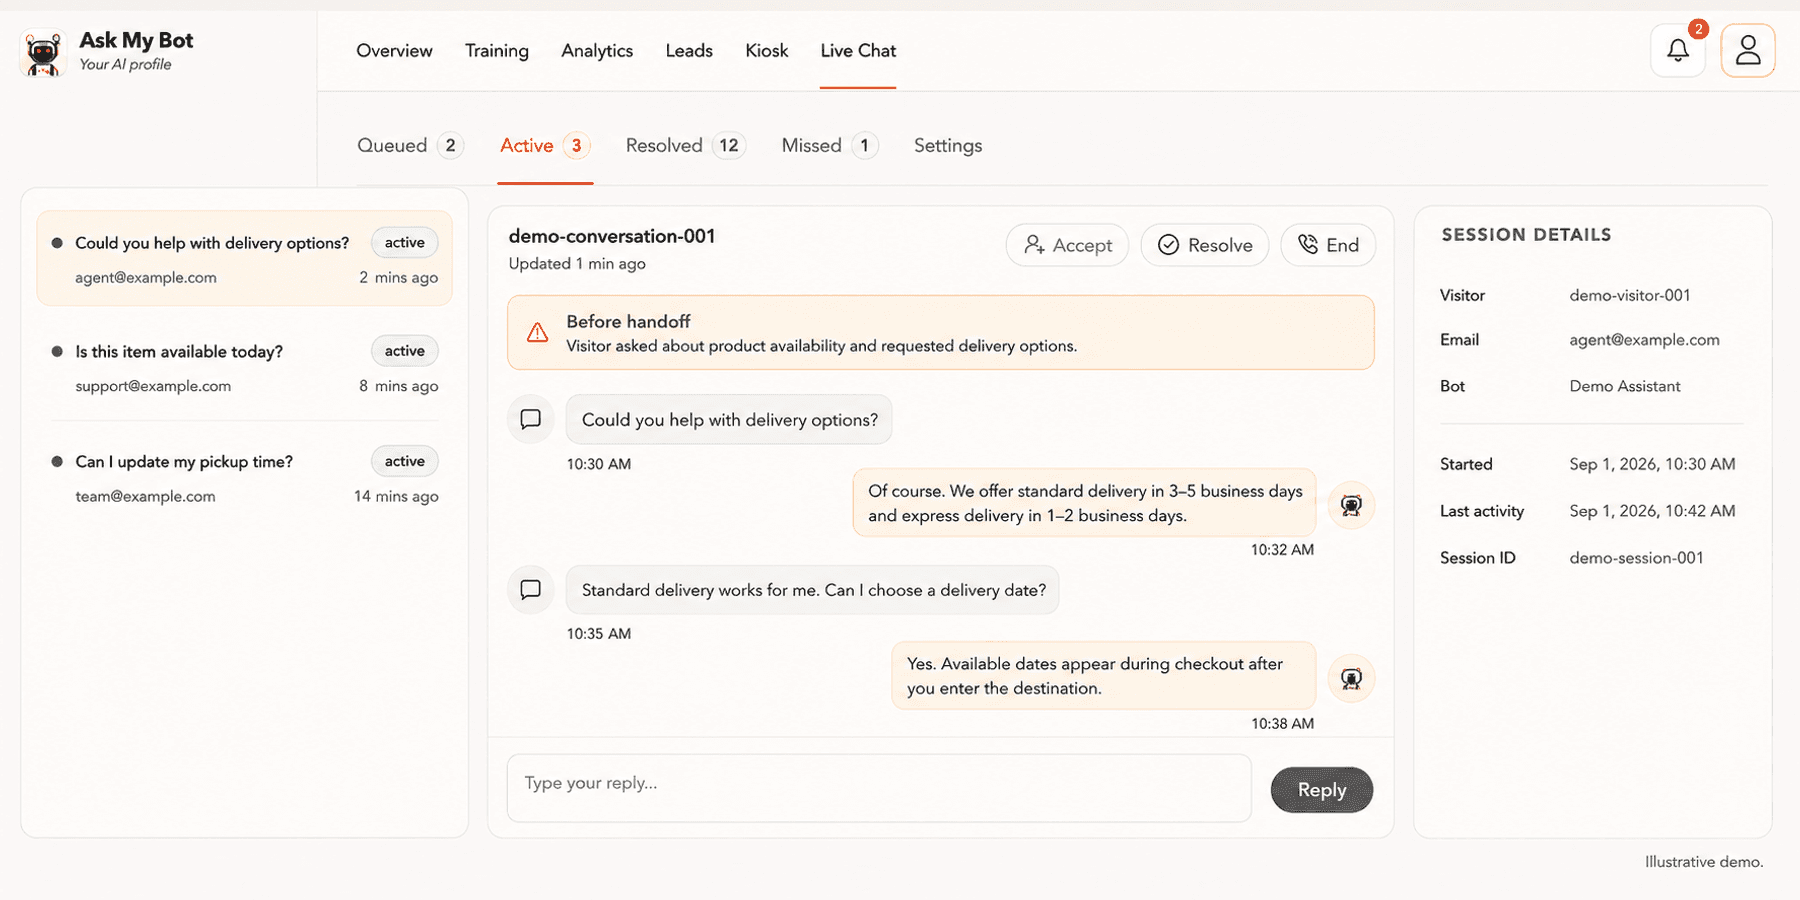Screen dimensions: 1800x900
Task: Click email agent@example.com in Session Details
Action: [x=1644, y=340]
